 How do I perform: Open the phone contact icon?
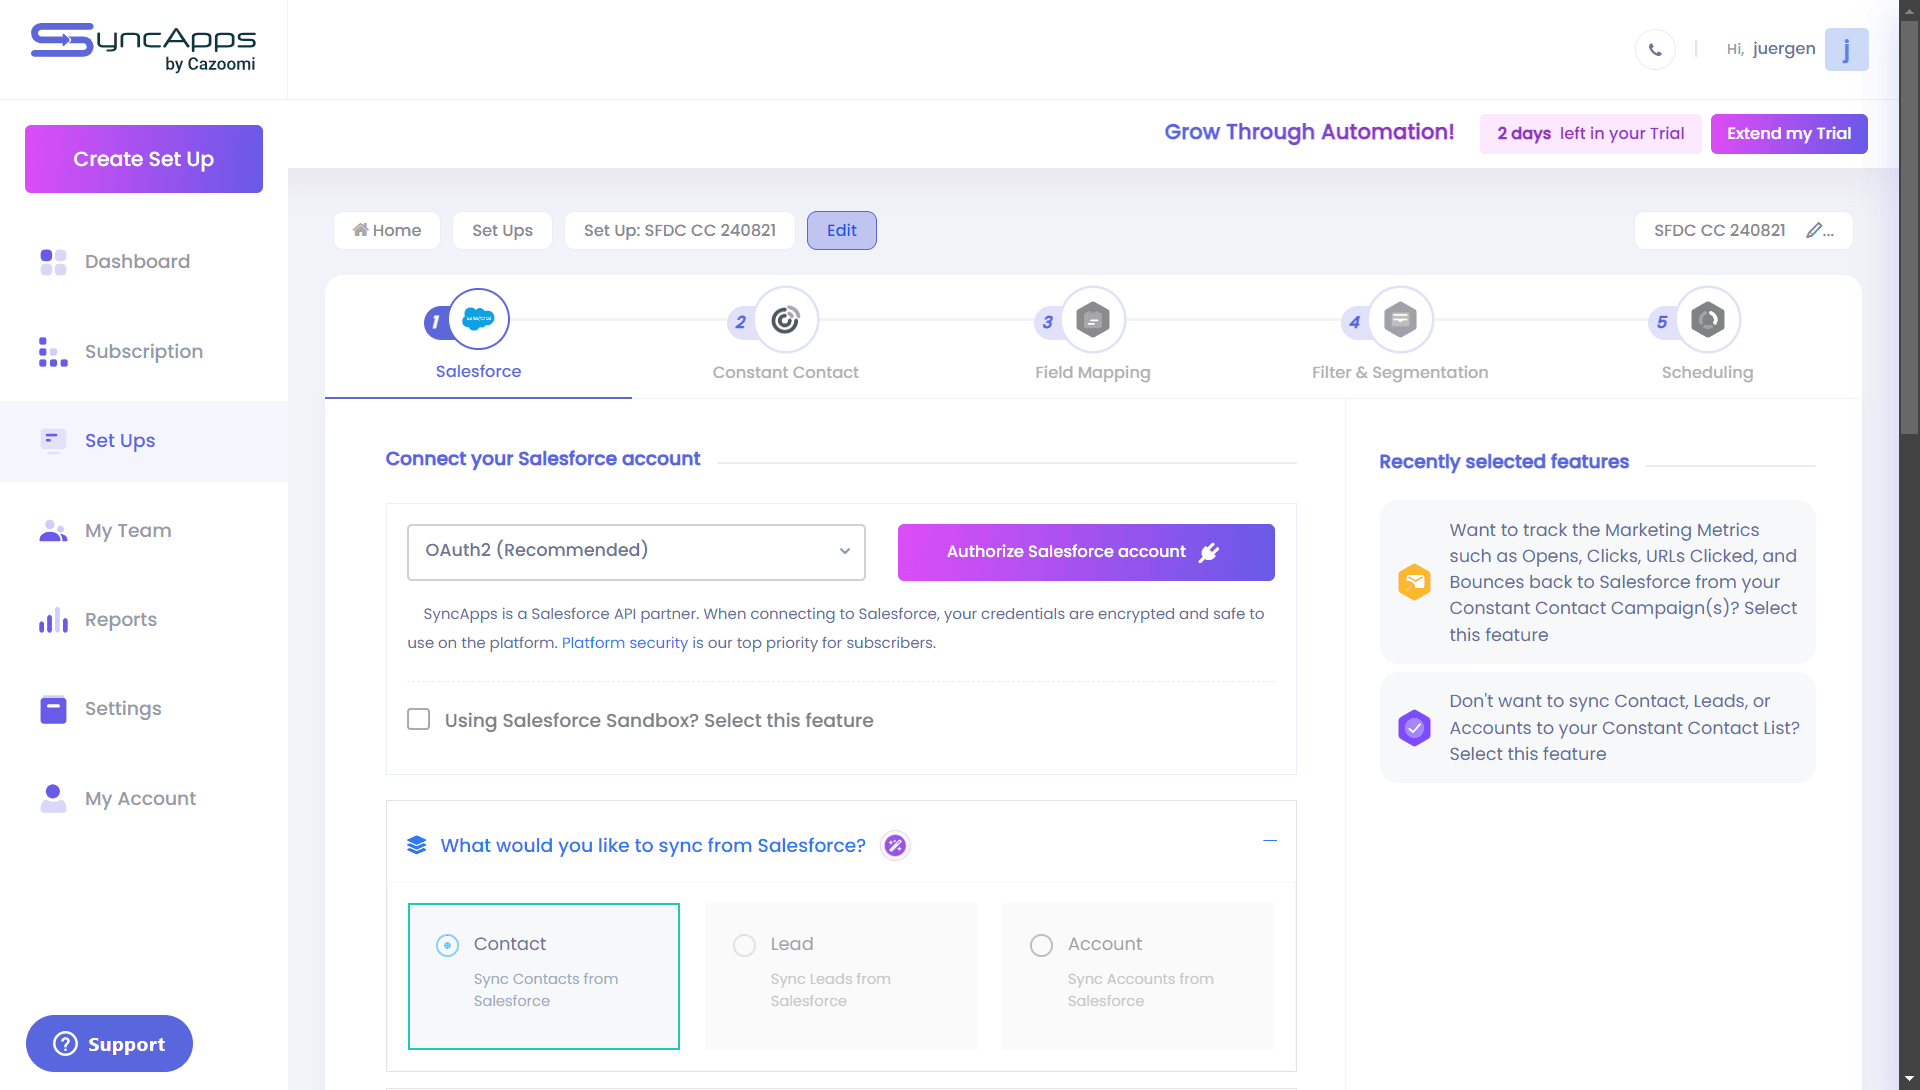pyautogui.click(x=1655, y=49)
